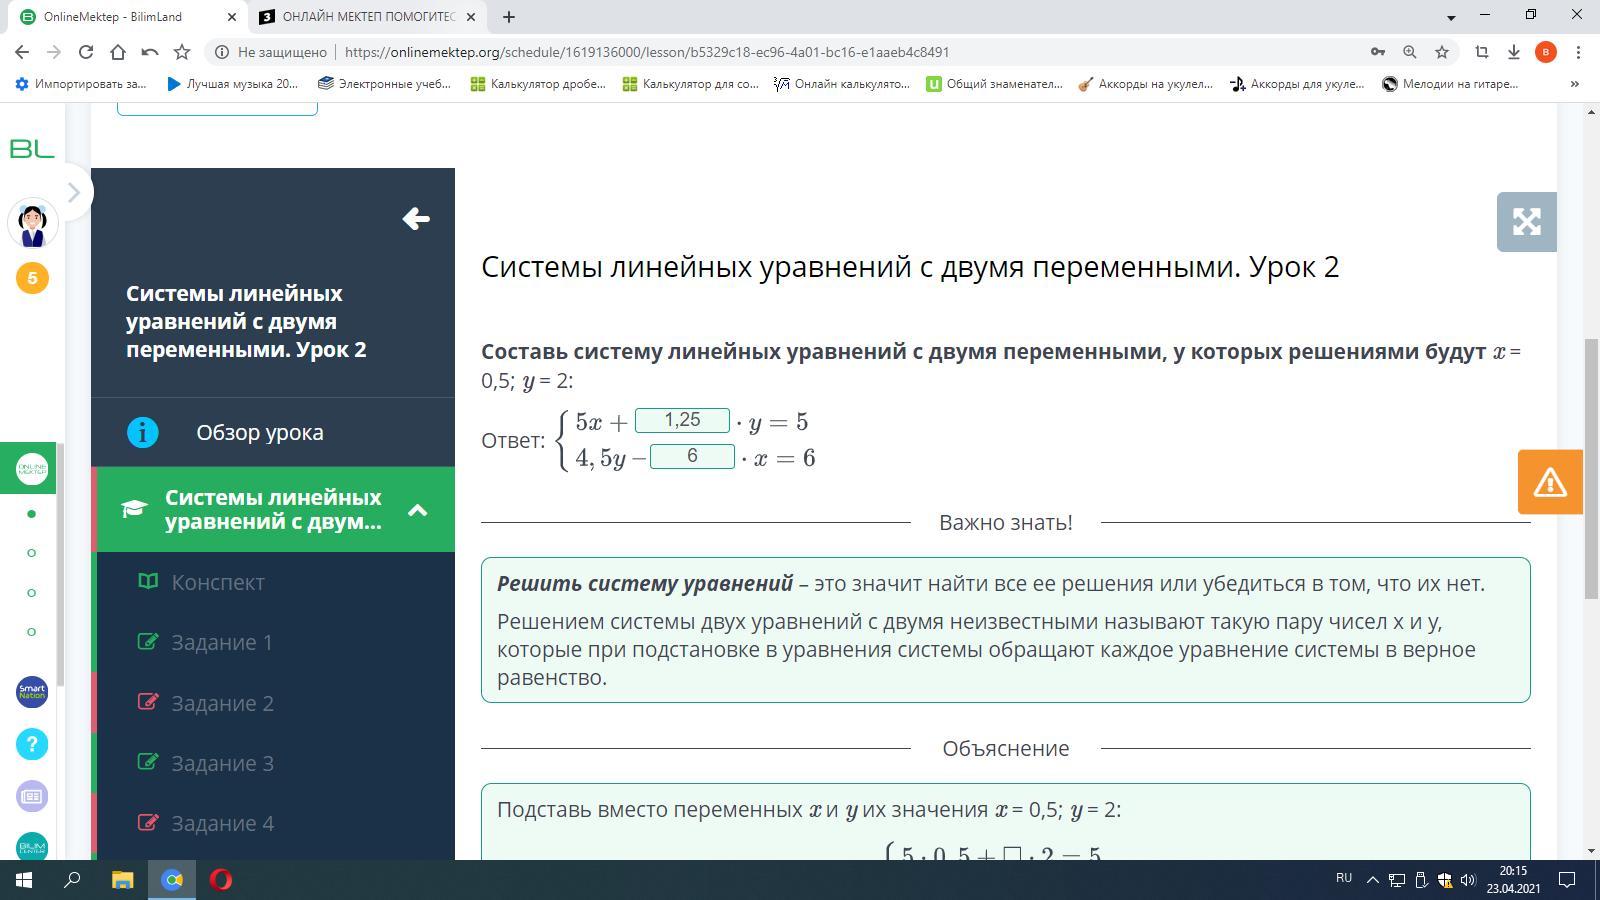
Task: Switch to the ОНЛАЙН МЕКТЕП ПОМОГИТЕ tab
Action: point(368,17)
